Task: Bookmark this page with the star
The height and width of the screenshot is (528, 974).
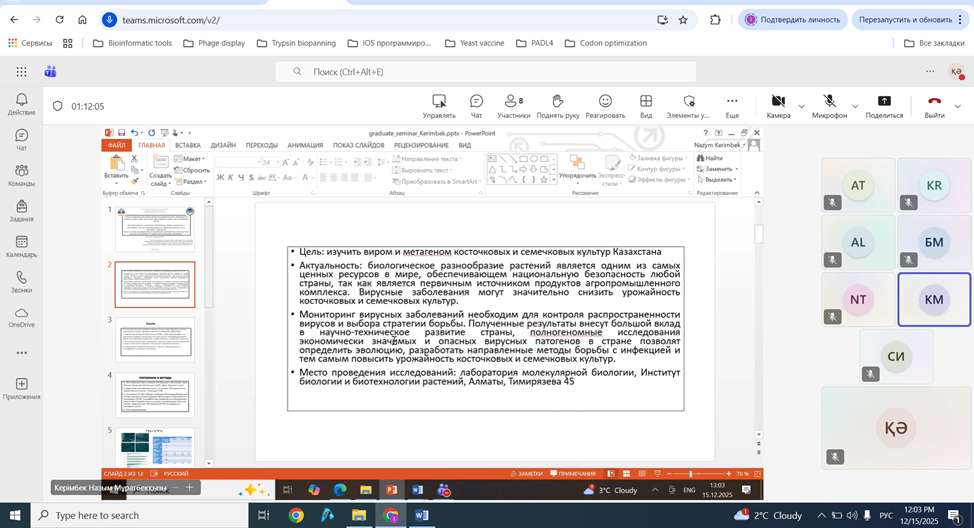Action: [x=683, y=20]
